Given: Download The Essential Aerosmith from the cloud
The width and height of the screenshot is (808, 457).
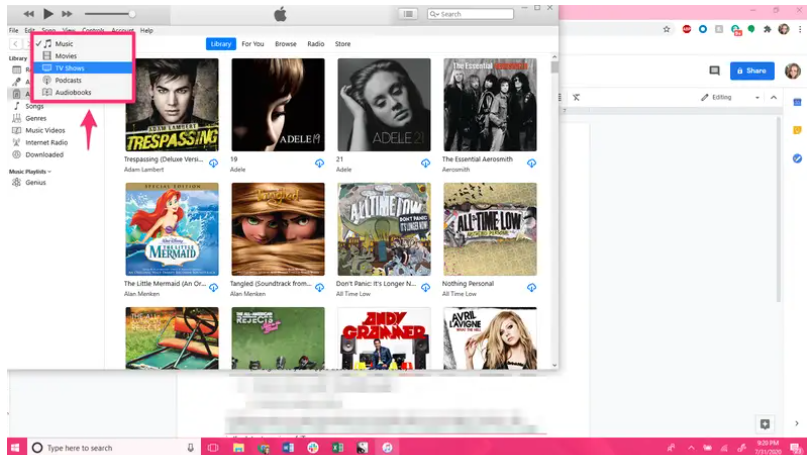Looking at the screenshot, I should point(532,163).
